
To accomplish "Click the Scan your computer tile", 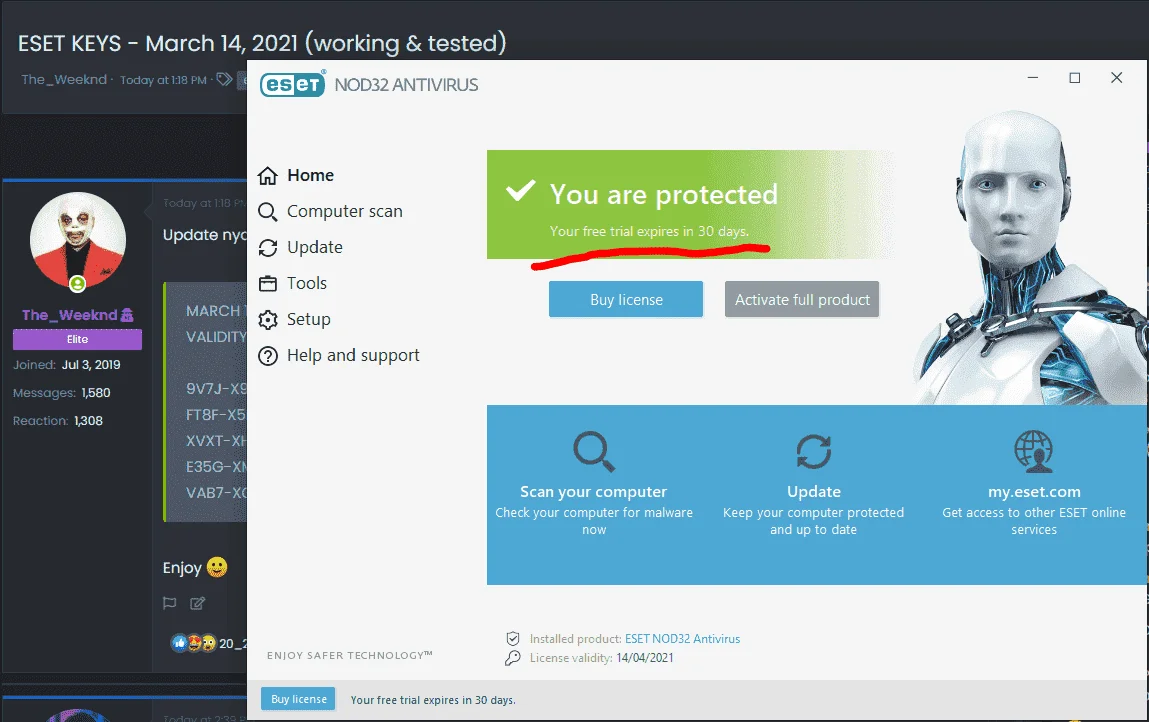I will click(594, 485).
